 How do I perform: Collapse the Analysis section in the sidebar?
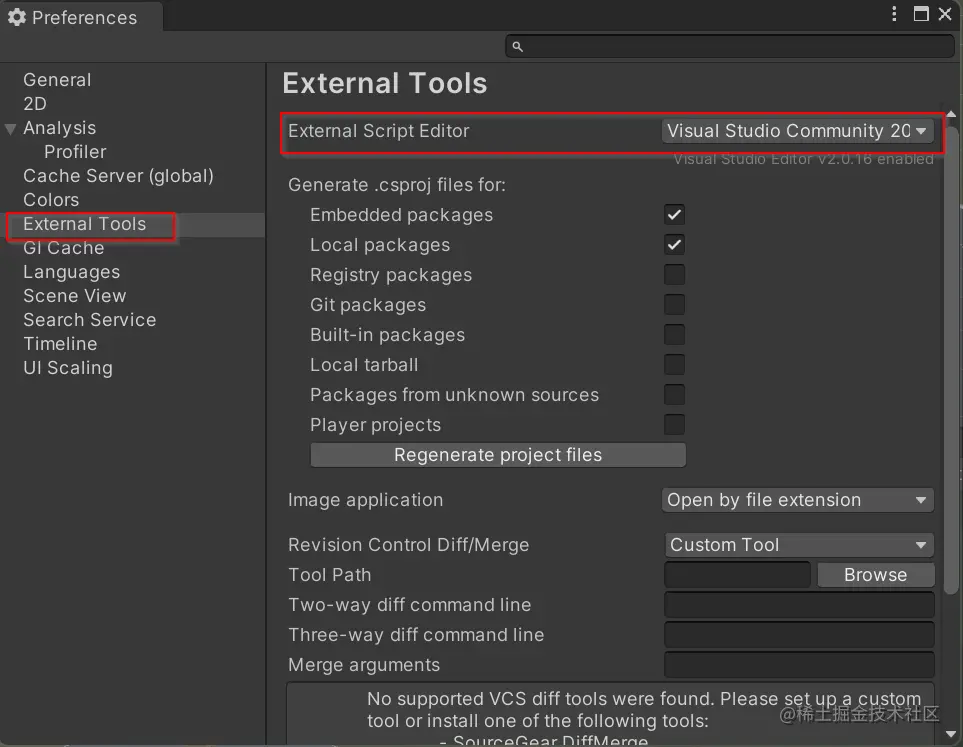point(10,127)
